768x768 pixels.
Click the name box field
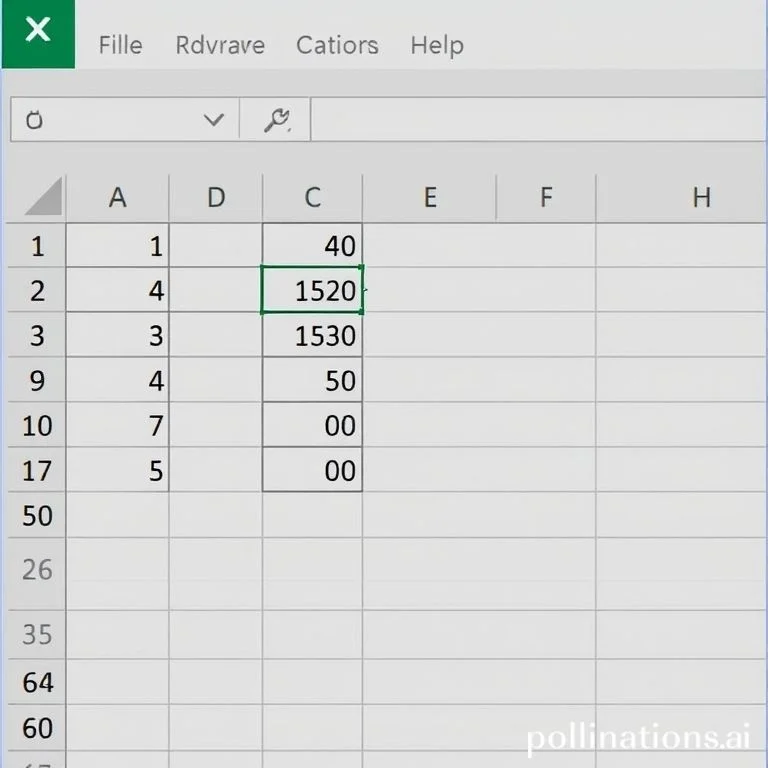(x=125, y=120)
